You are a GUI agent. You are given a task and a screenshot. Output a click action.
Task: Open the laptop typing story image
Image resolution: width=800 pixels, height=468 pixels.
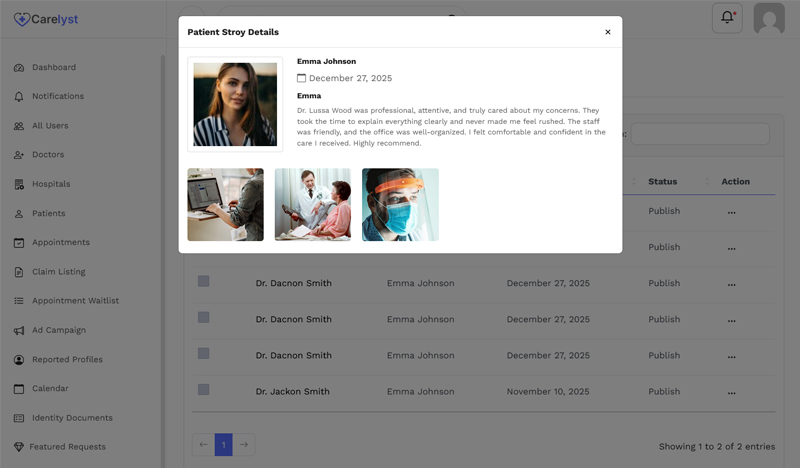point(226,205)
